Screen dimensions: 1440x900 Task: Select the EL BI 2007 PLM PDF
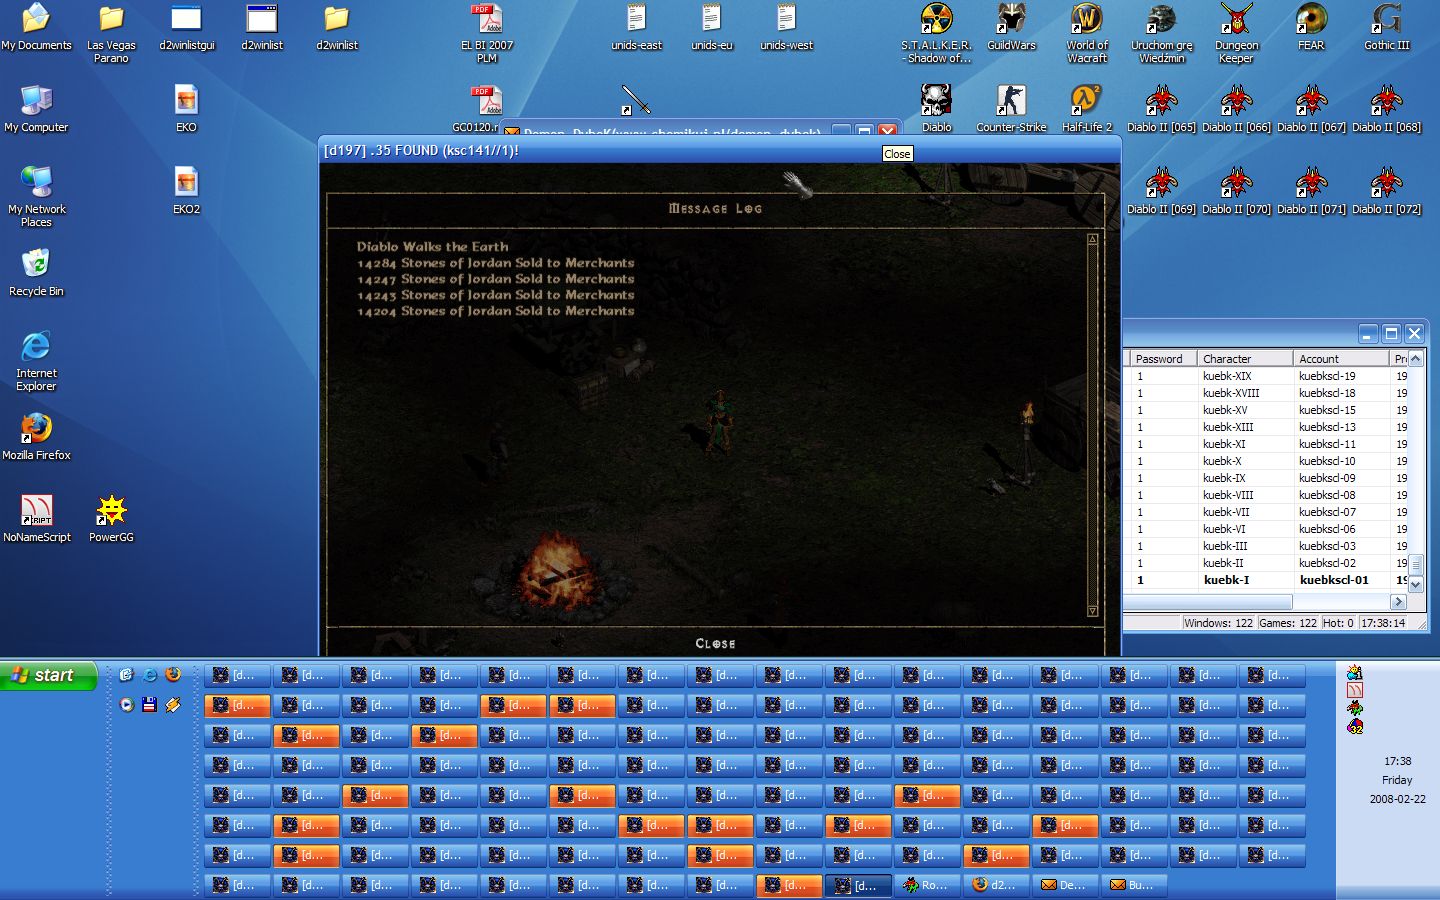[486, 33]
